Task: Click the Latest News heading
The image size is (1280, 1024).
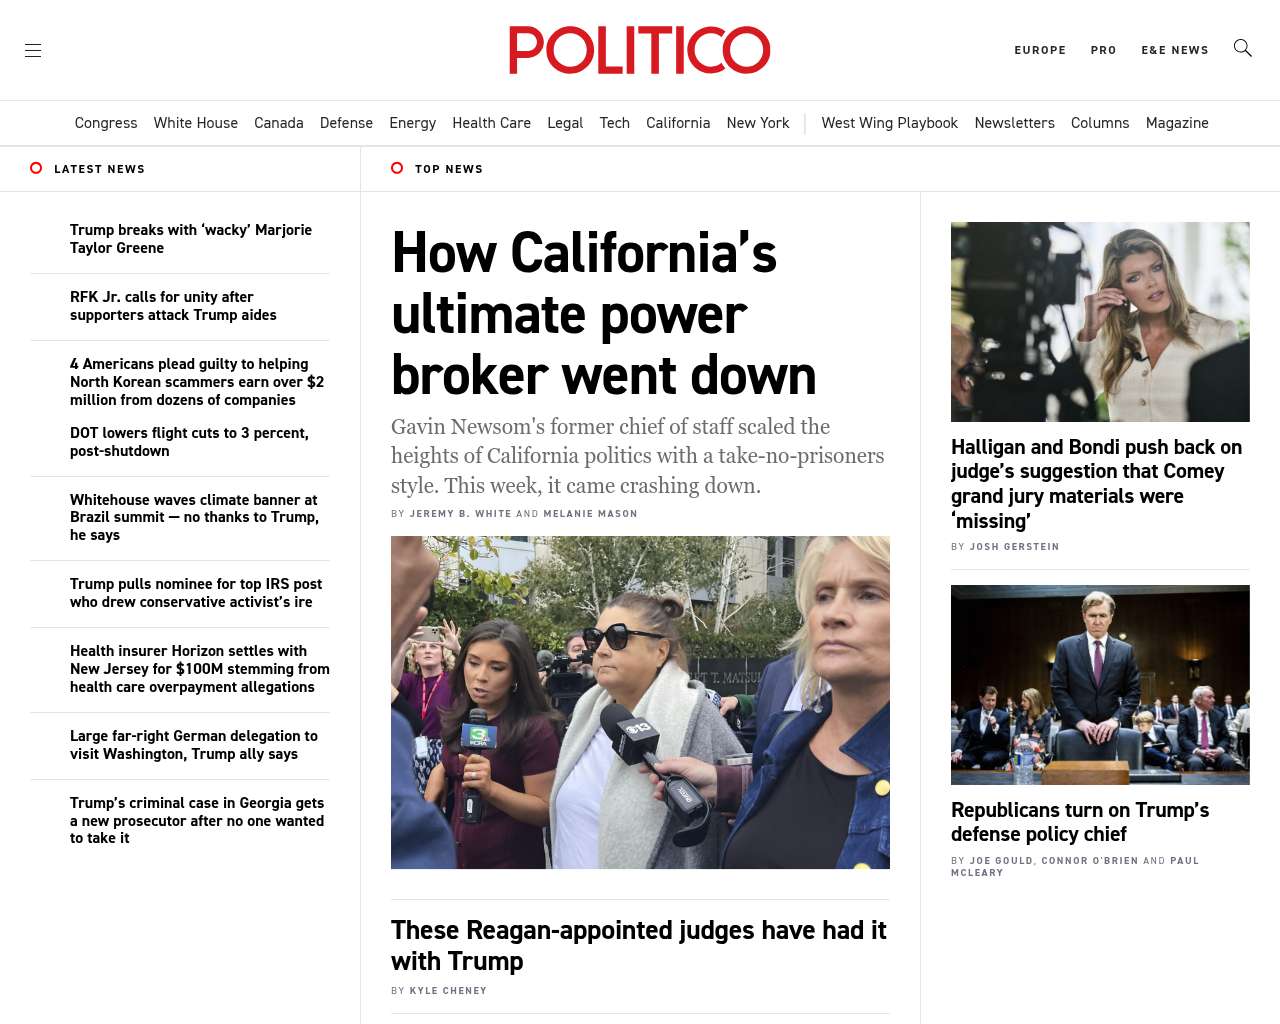Action: coord(99,169)
